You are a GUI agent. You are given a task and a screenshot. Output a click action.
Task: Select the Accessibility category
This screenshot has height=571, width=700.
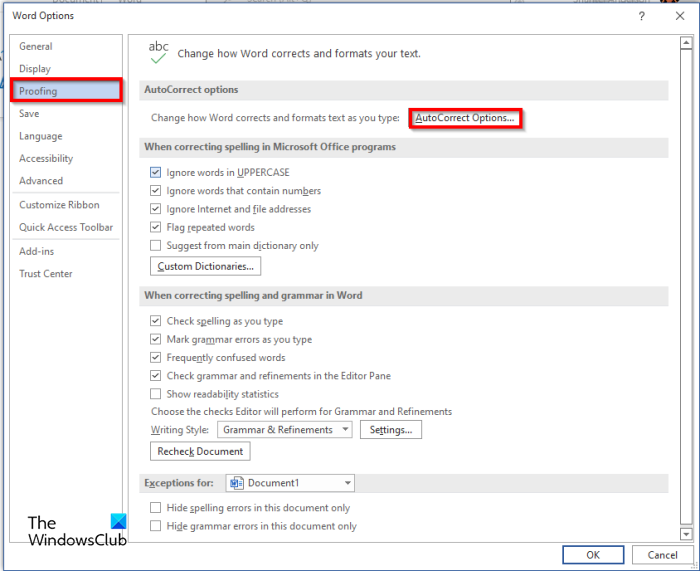point(66,158)
